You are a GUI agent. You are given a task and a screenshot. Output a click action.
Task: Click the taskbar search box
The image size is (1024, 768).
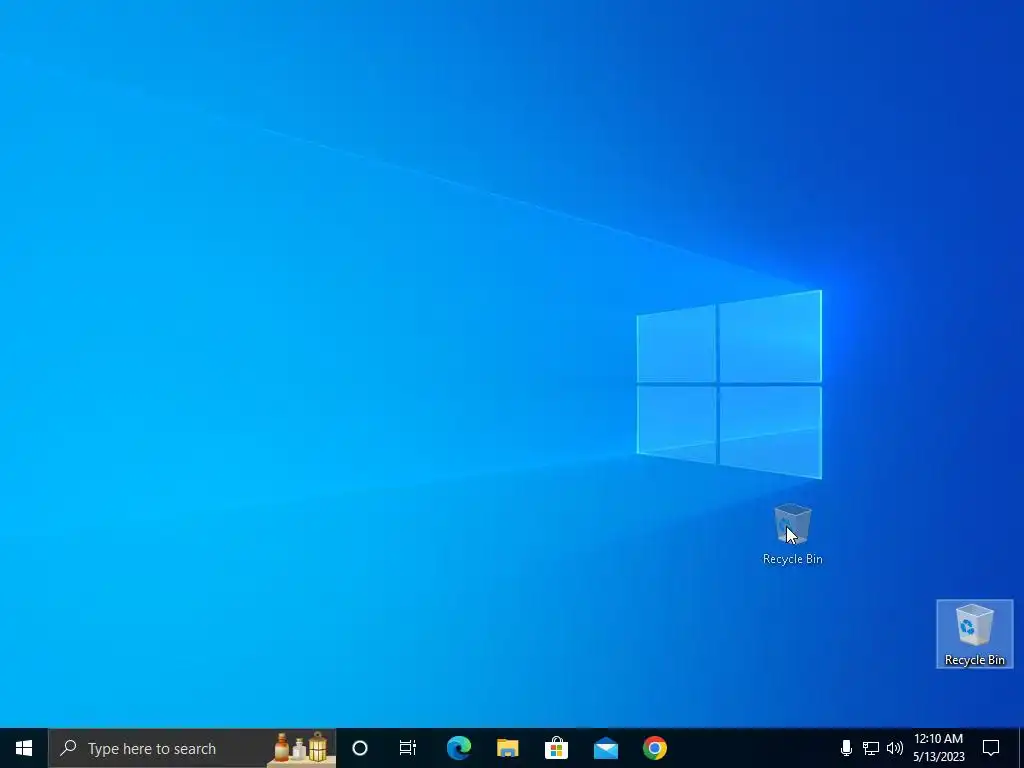(x=192, y=748)
